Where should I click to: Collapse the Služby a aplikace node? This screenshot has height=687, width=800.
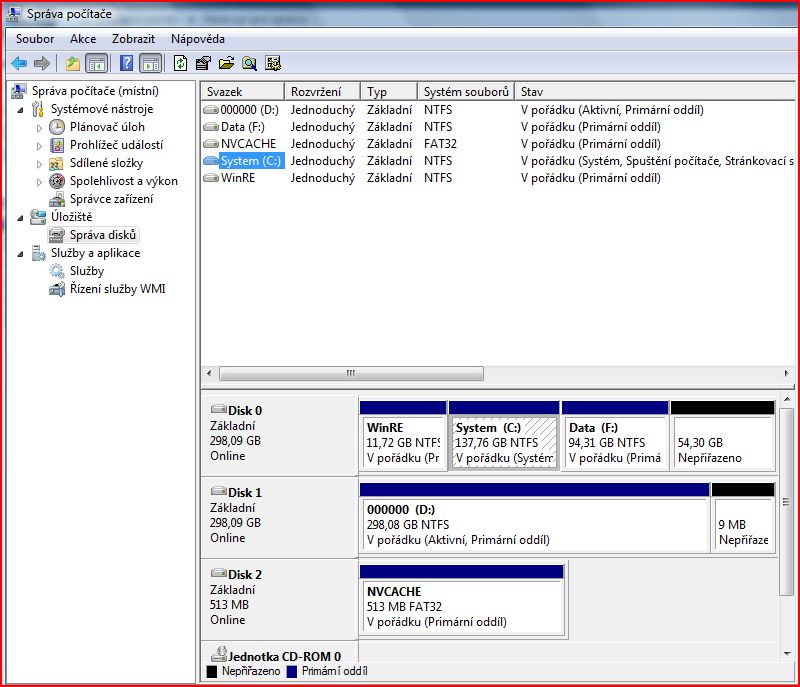[x=22, y=253]
